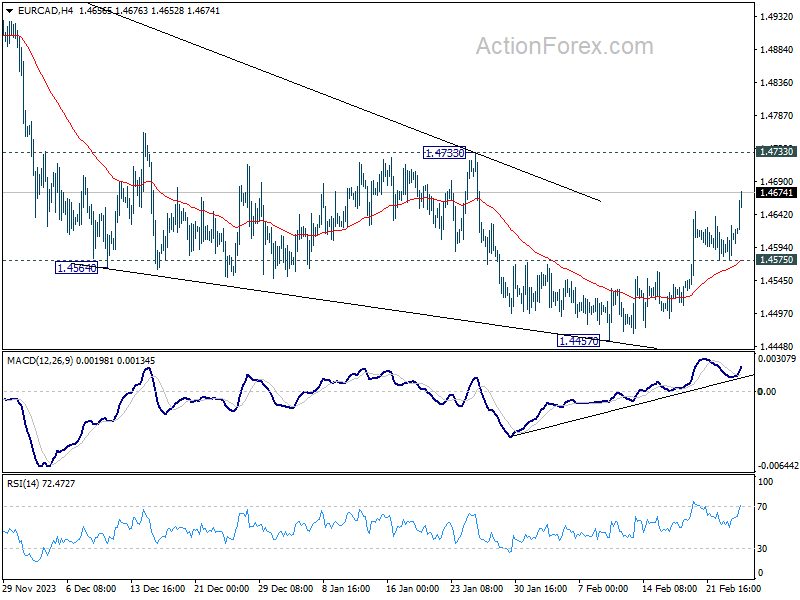This screenshot has height=600, width=800.
Task: Click the 21 Feb 16:00 time label
Action: (733, 588)
